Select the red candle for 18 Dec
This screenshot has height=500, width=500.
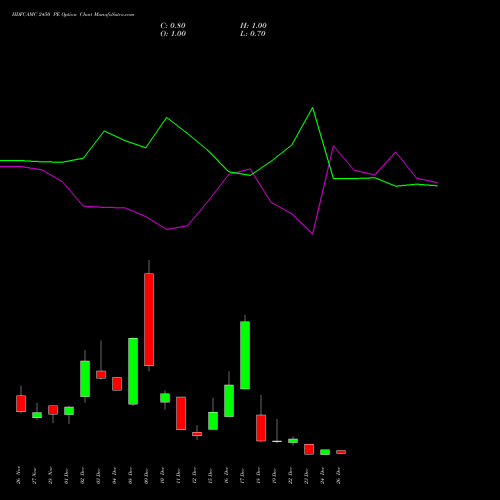click(261, 428)
